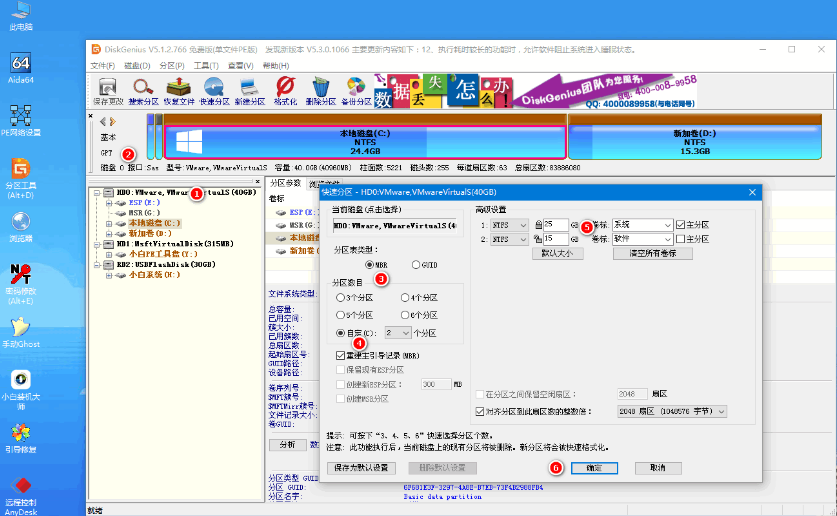837x516 pixels.
Task: Open the custom partition count dropdown
Action: click(404, 332)
